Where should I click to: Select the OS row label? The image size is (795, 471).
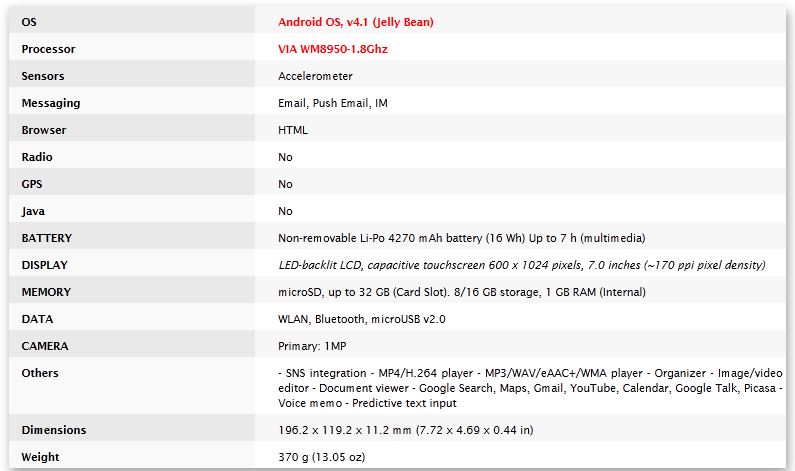click(x=29, y=22)
